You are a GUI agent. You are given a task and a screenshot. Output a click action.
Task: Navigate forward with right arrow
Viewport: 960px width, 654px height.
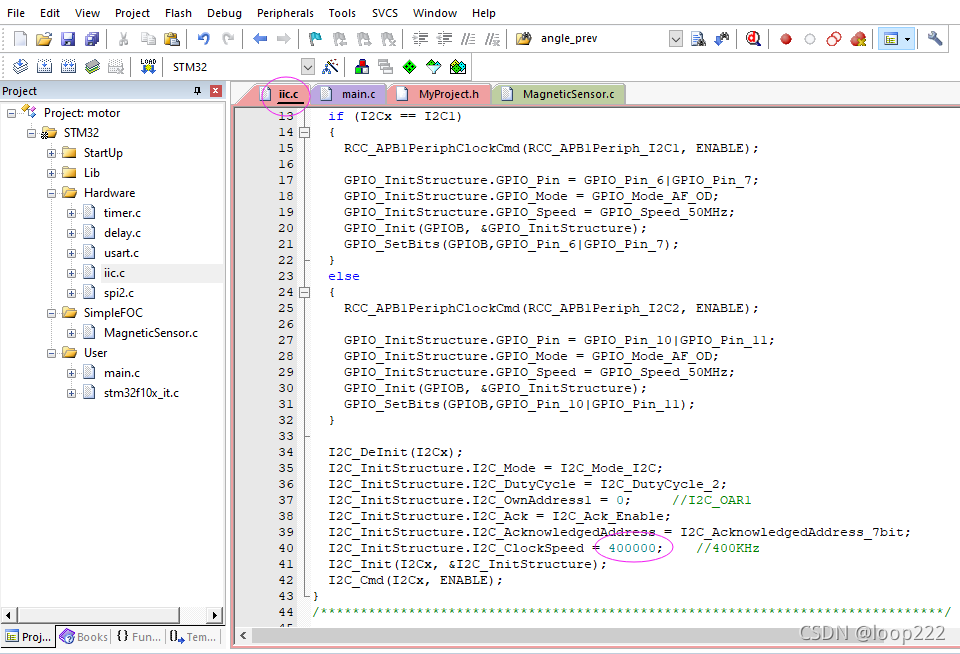(283, 39)
